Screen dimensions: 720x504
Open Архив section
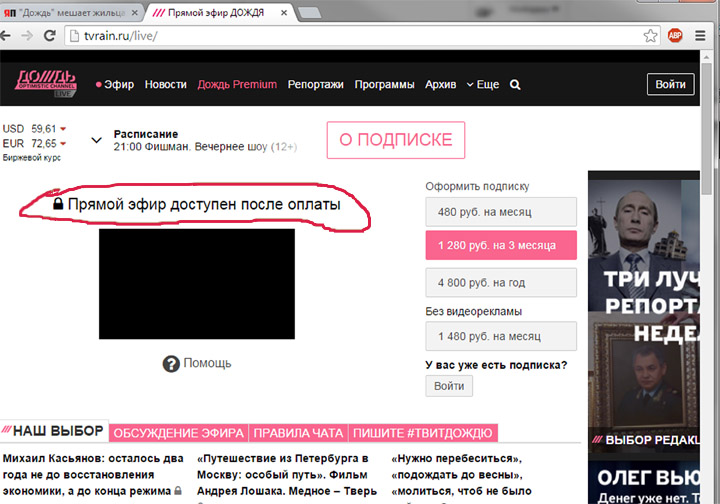coord(440,85)
